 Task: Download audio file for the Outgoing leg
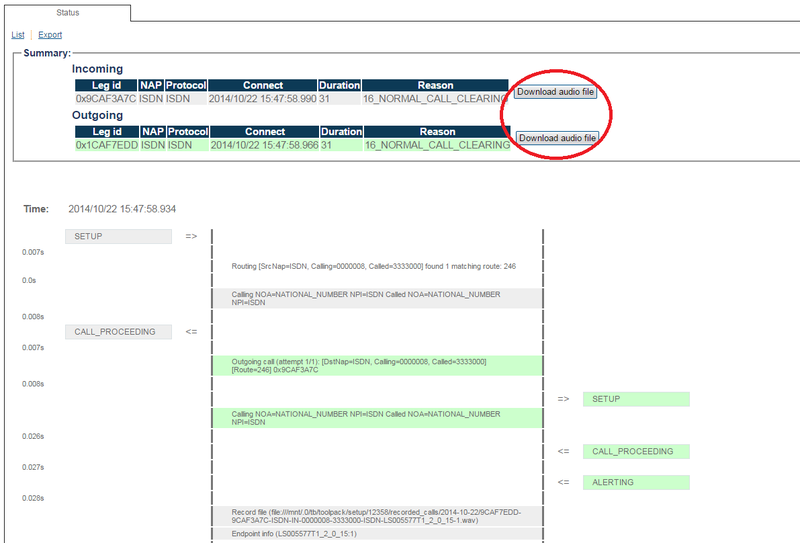pos(557,138)
